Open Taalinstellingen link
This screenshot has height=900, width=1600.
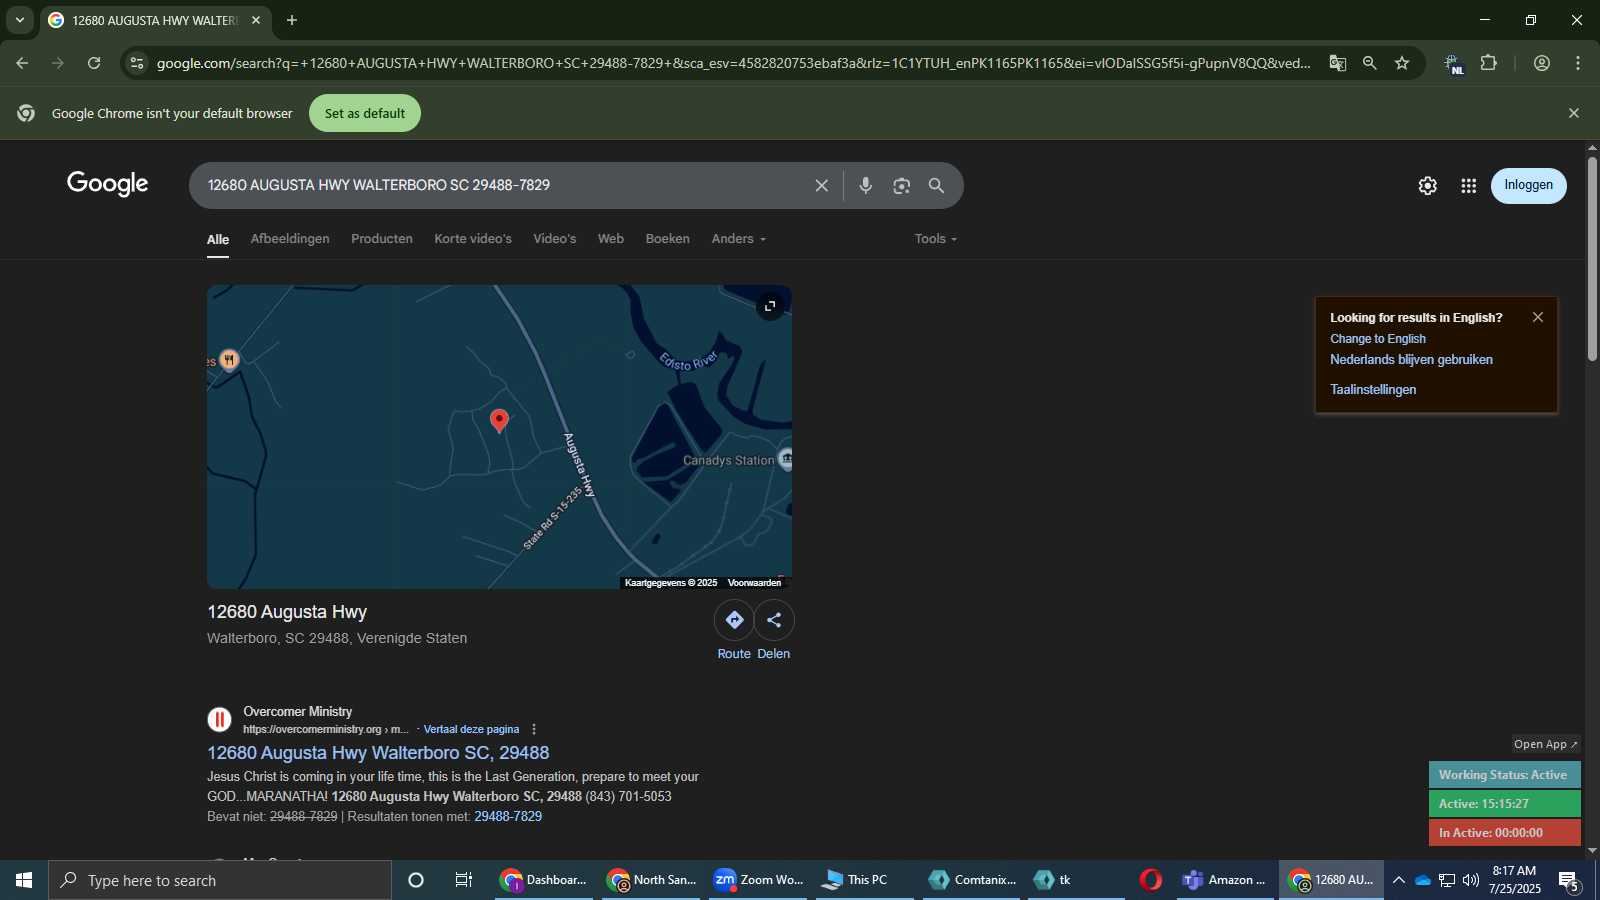pos(1373,390)
